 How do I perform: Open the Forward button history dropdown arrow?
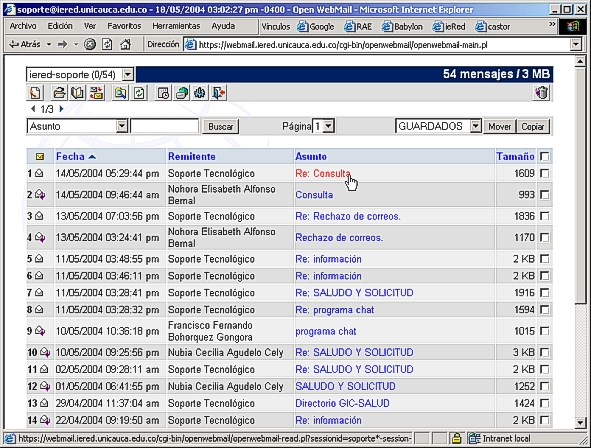76,44
